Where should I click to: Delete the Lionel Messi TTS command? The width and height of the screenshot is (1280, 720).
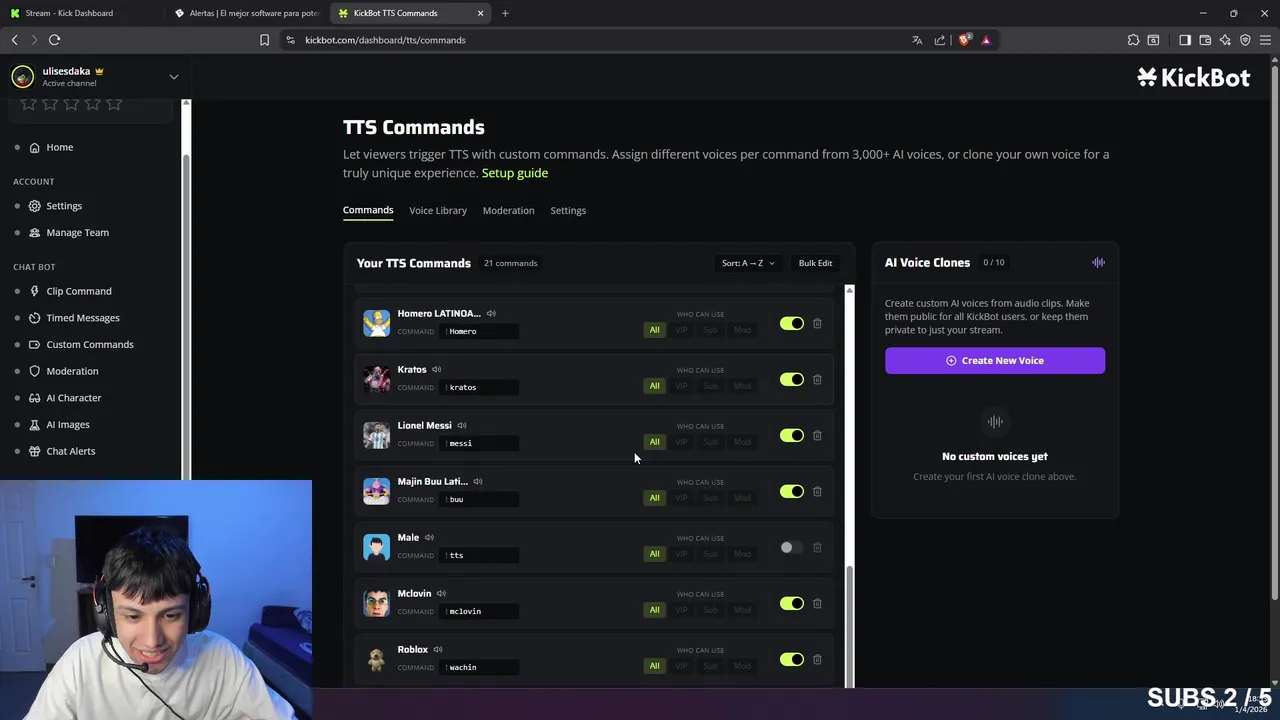click(x=817, y=436)
